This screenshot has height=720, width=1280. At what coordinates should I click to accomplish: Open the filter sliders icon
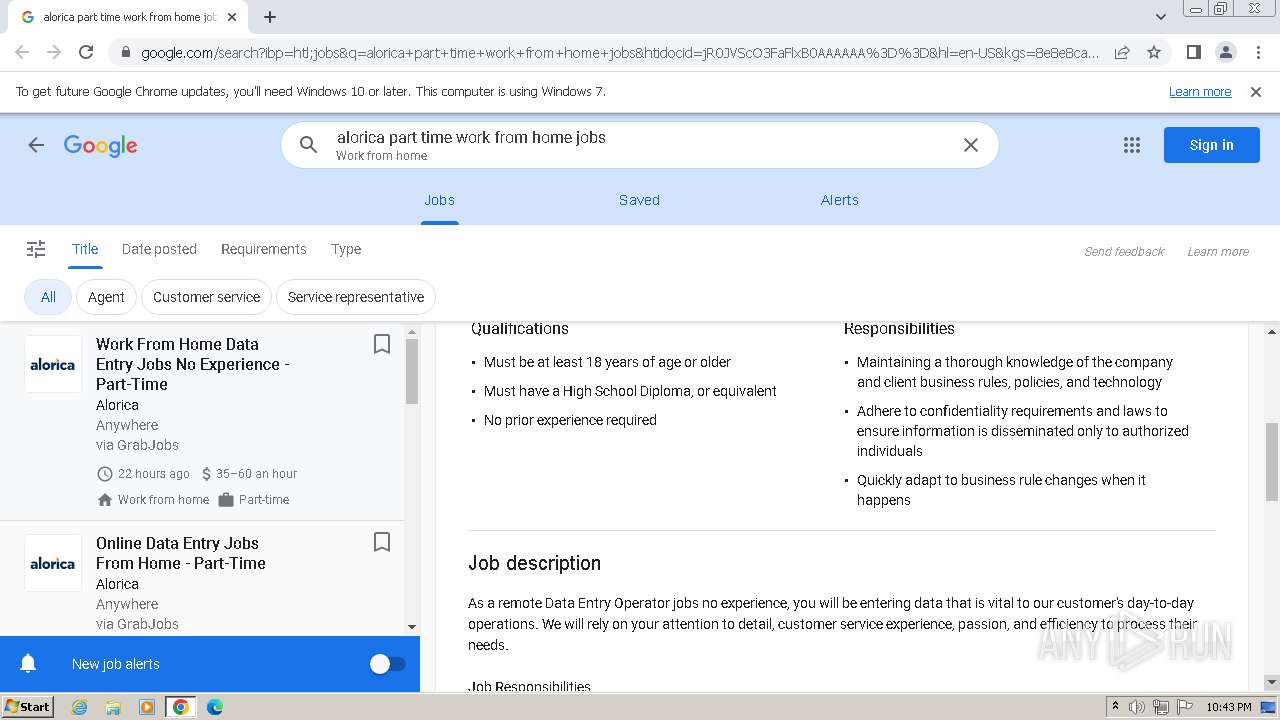(36, 249)
